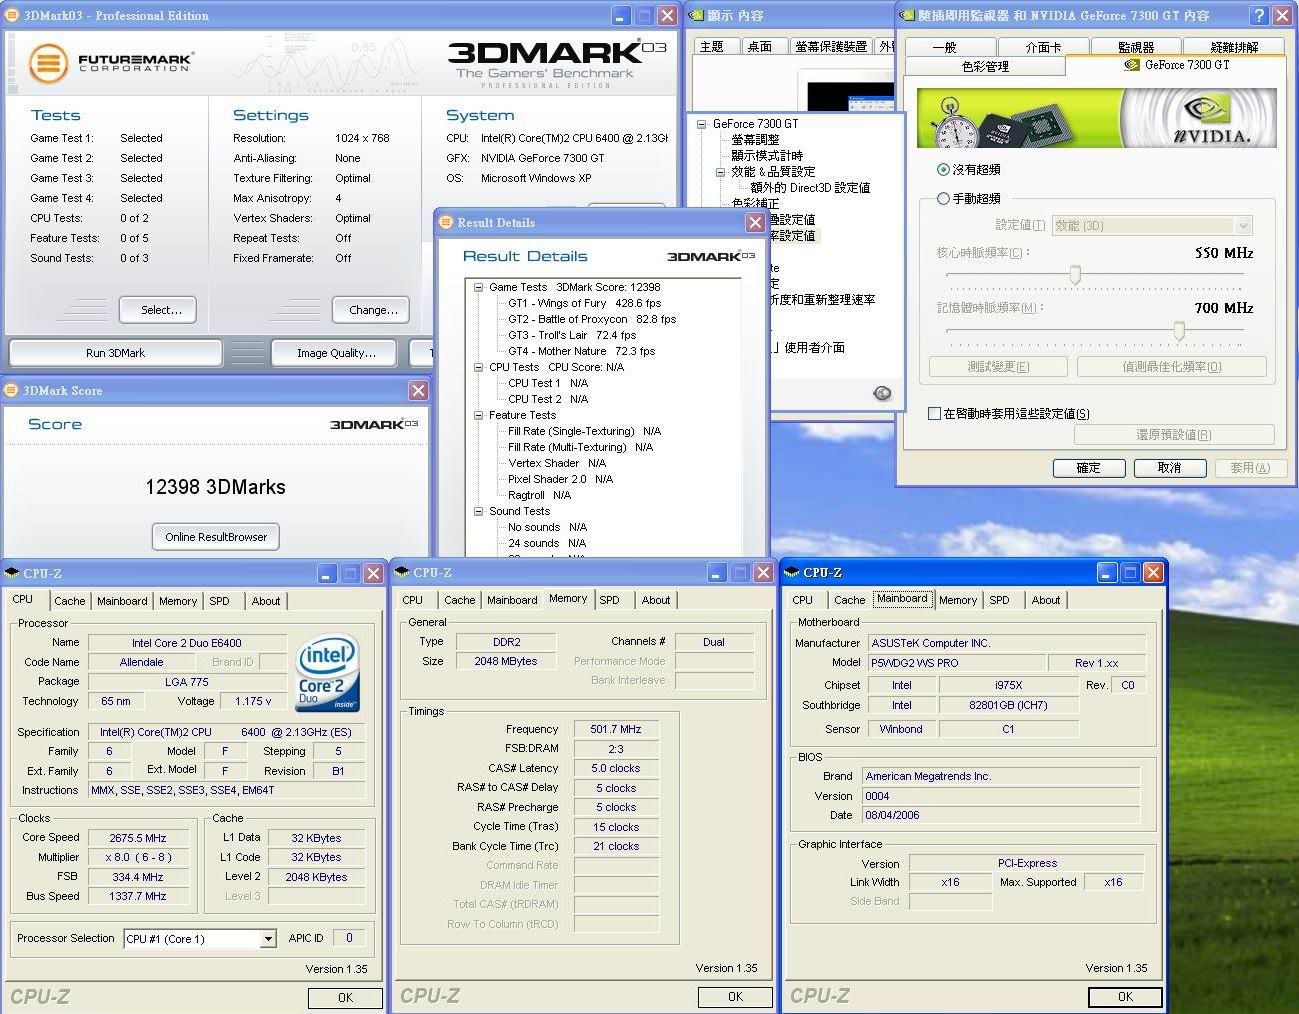Select the 色彩補正 tree item
1299x1014 pixels.
[x=755, y=203]
